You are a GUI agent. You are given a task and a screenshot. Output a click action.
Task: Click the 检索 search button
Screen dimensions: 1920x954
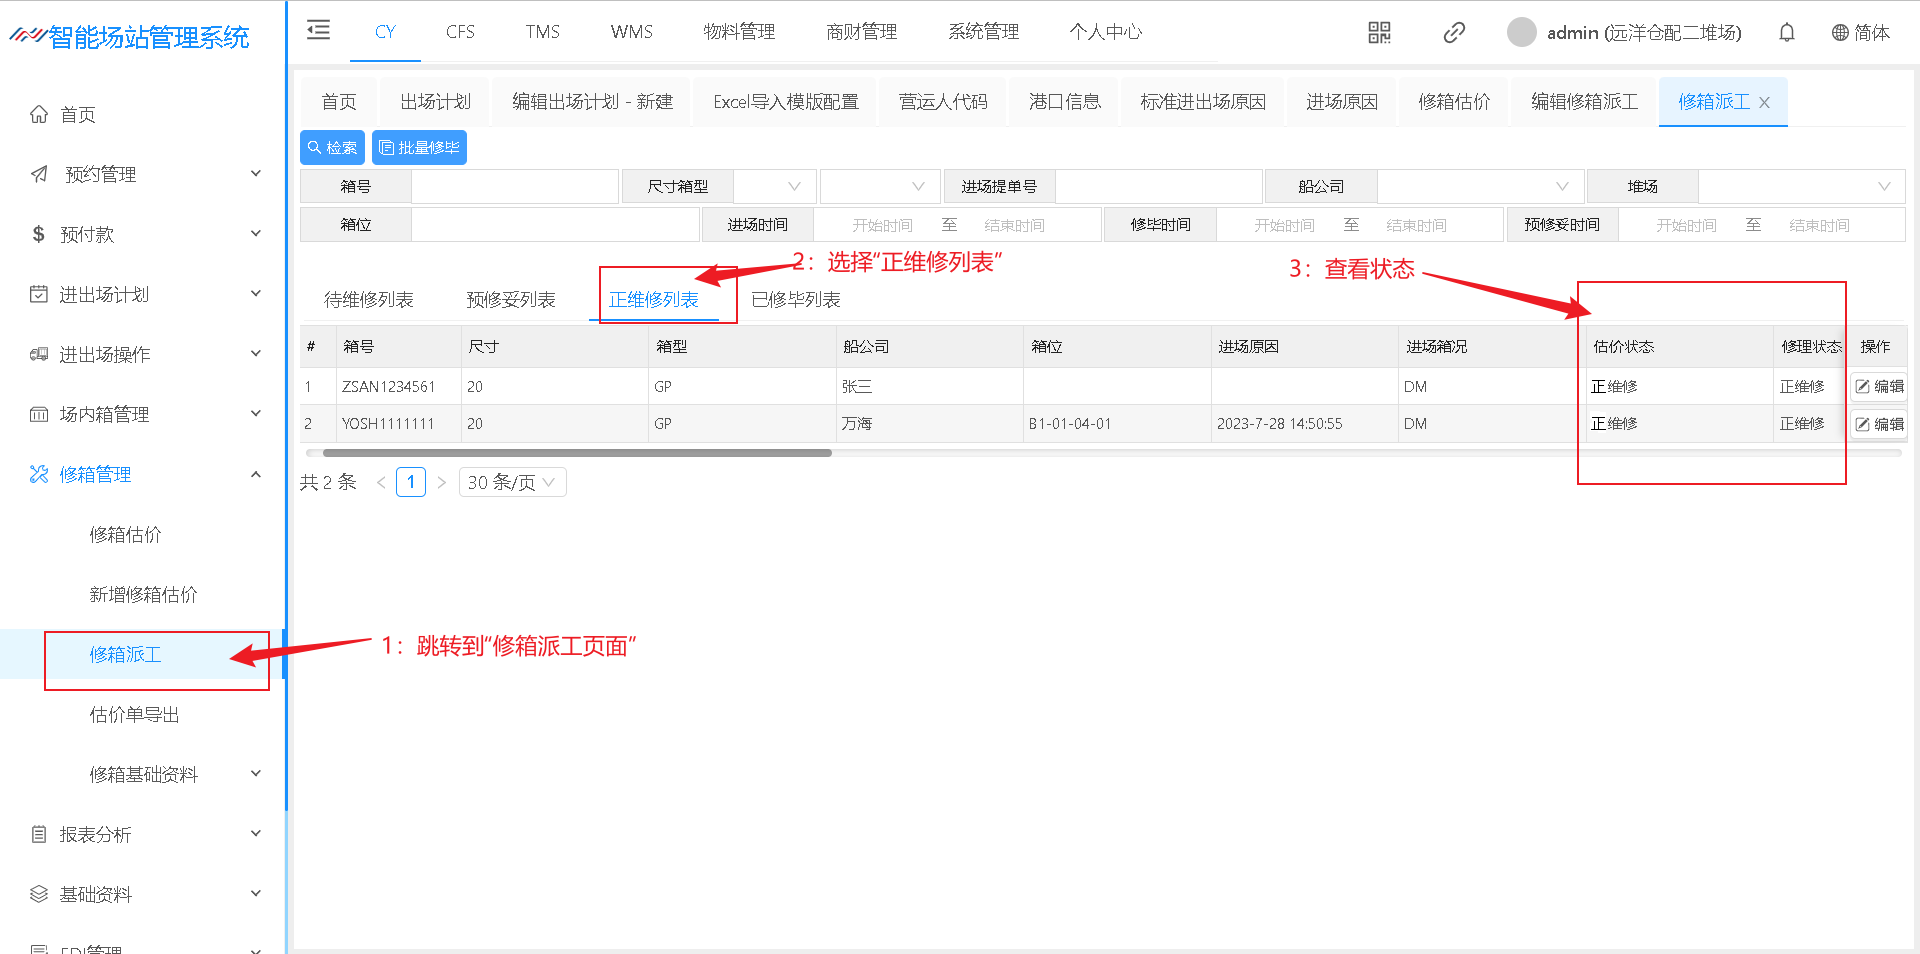tap(332, 148)
